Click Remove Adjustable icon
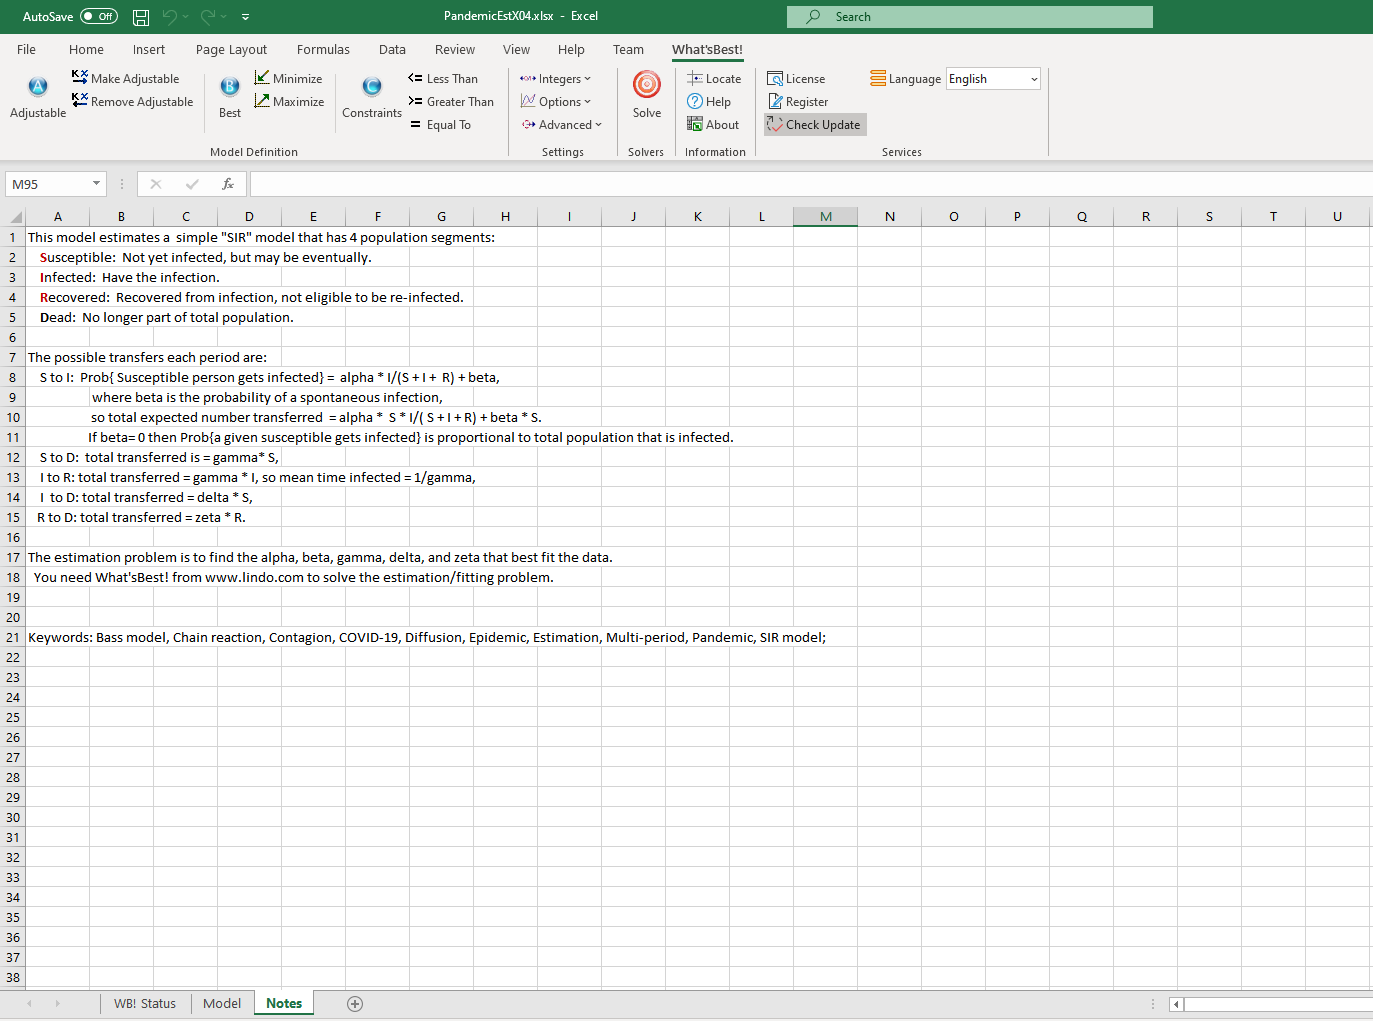Screen dimensions: 1373x1021 pos(80,101)
